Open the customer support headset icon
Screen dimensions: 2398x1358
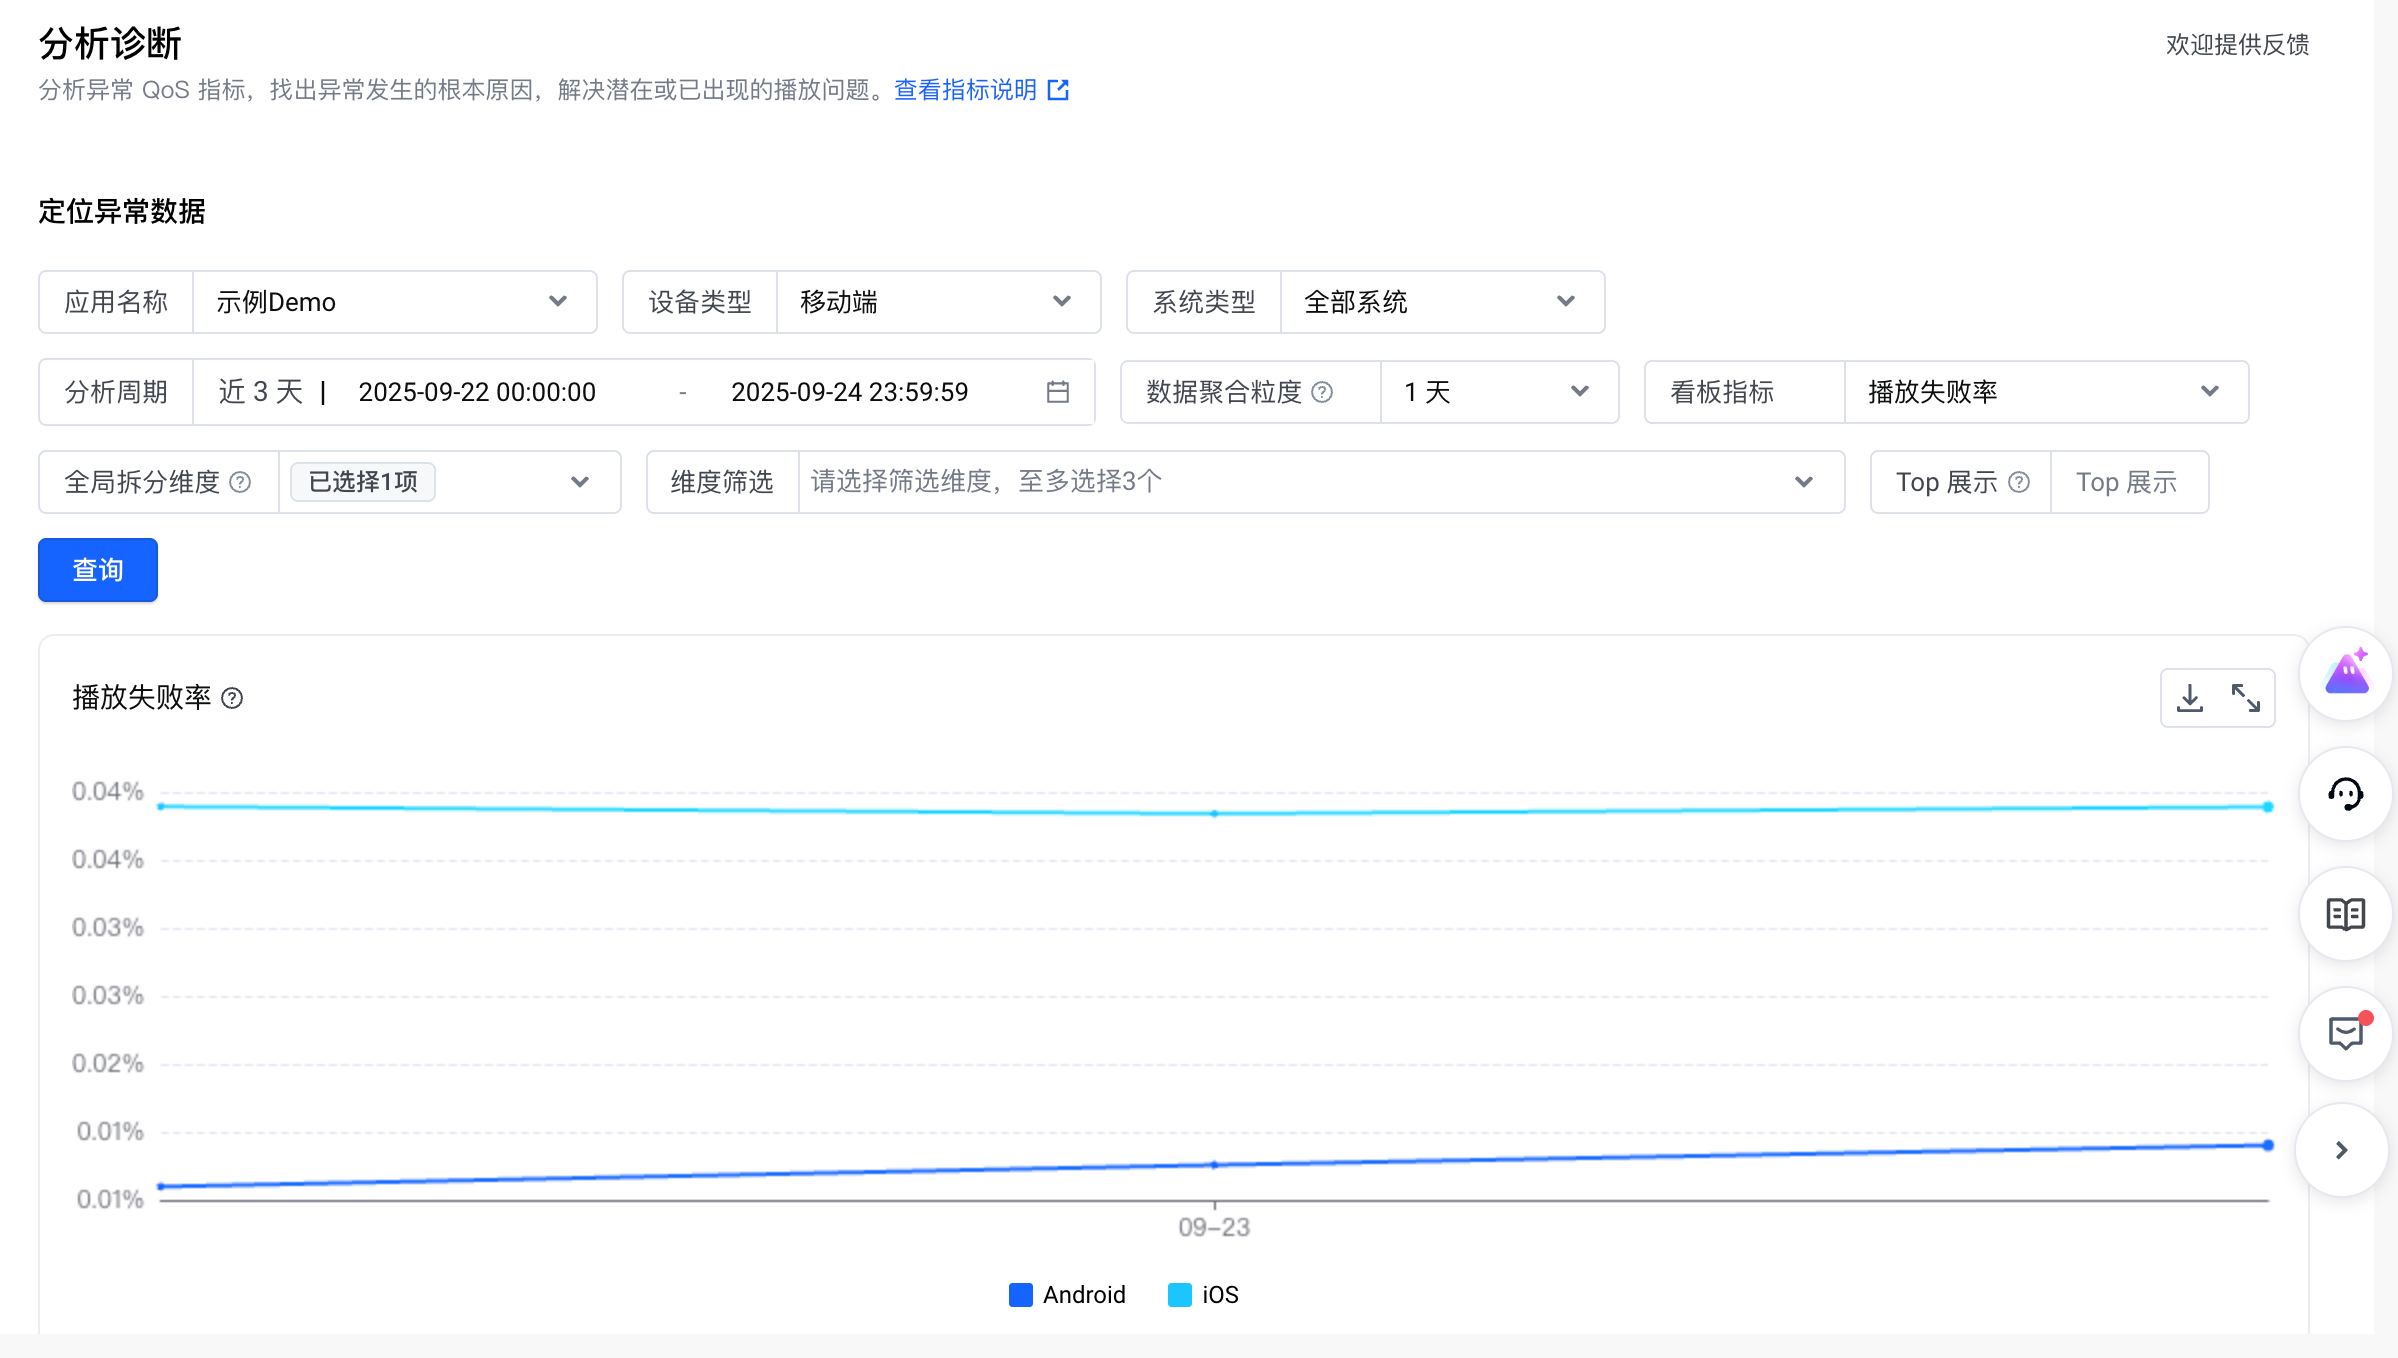click(x=2346, y=794)
